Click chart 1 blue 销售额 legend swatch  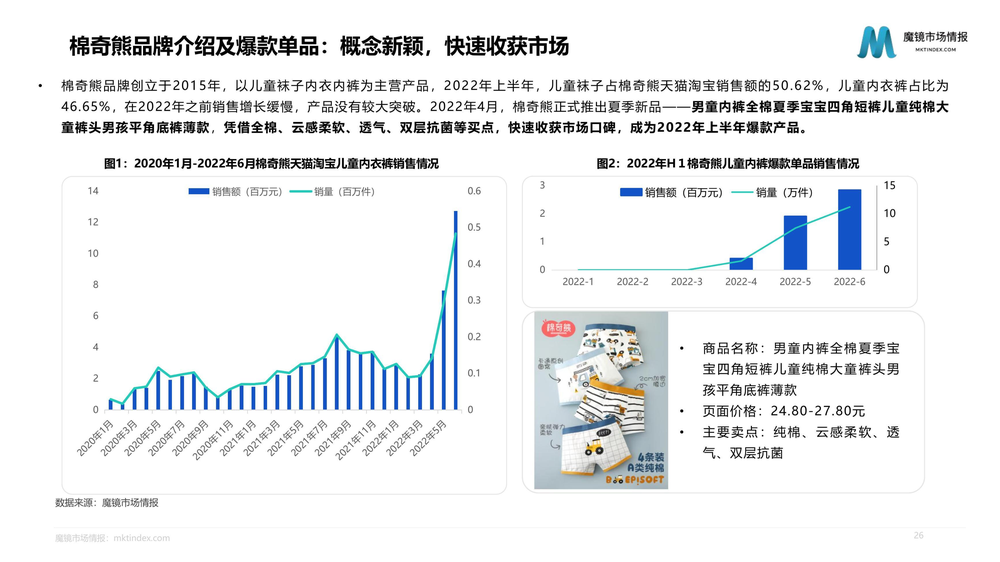[198, 191]
